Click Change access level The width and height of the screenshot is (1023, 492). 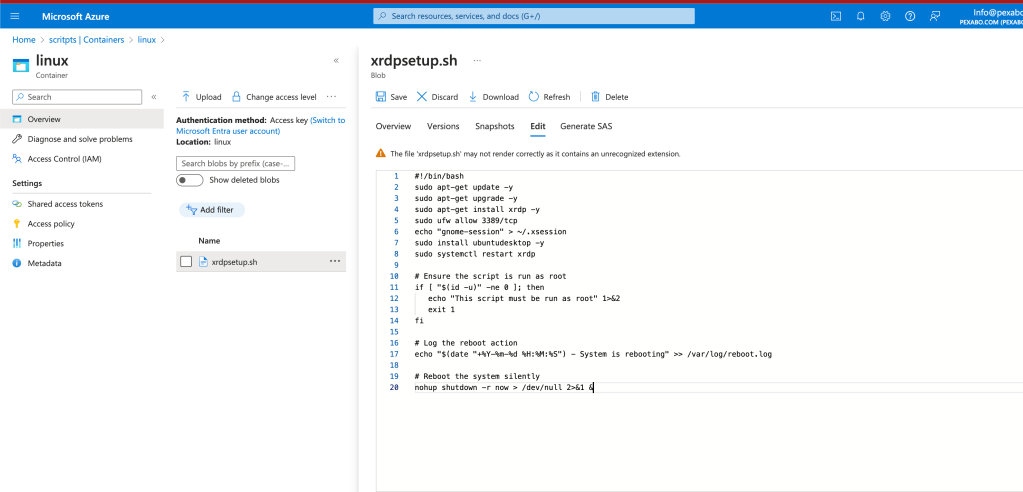click(x=274, y=97)
